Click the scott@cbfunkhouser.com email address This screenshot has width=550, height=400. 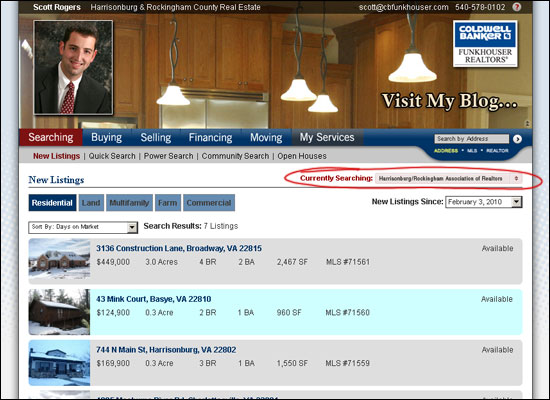click(403, 7)
